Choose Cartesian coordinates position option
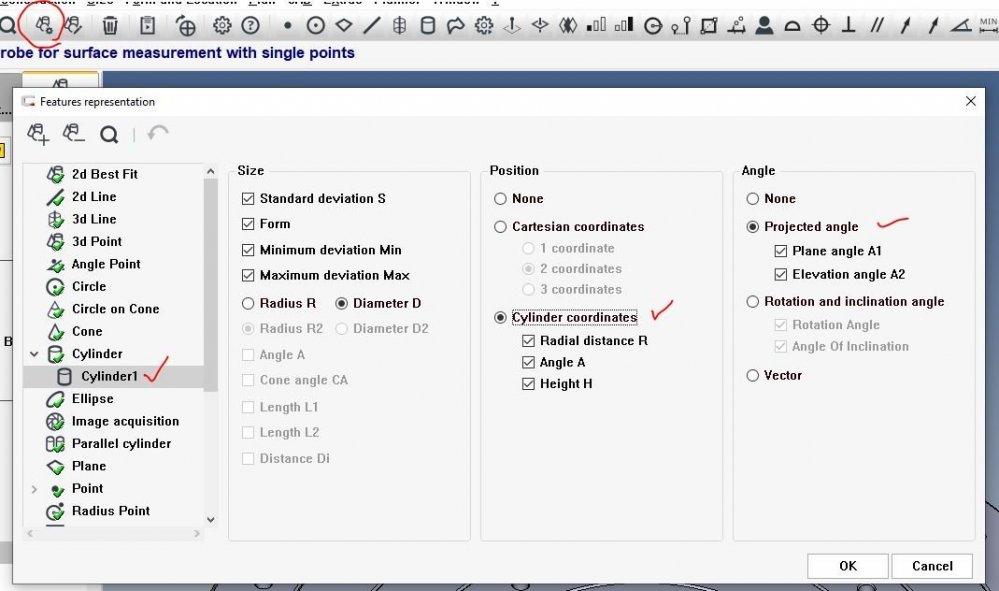 point(501,227)
